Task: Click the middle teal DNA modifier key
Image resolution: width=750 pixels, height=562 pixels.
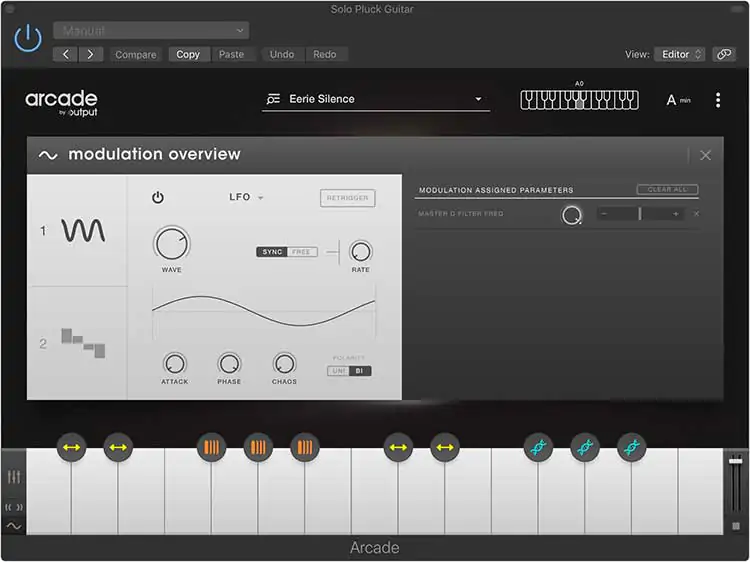Action: (x=585, y=448)
